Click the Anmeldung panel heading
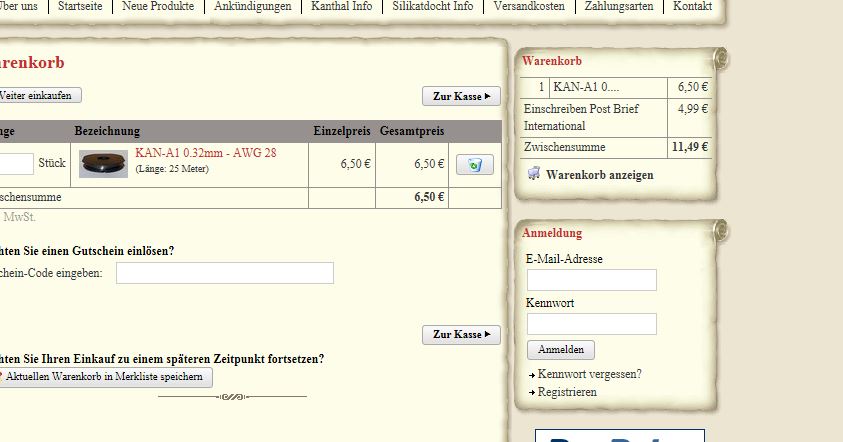 tap(552, 233)
